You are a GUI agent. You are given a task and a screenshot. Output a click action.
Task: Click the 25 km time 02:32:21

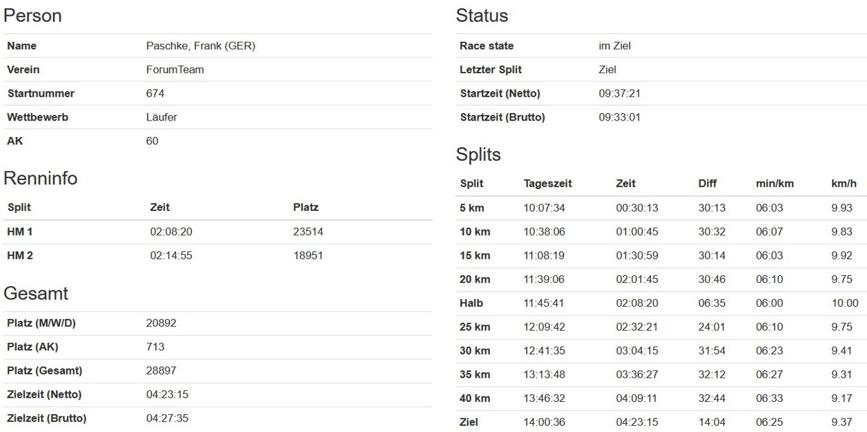637,327
